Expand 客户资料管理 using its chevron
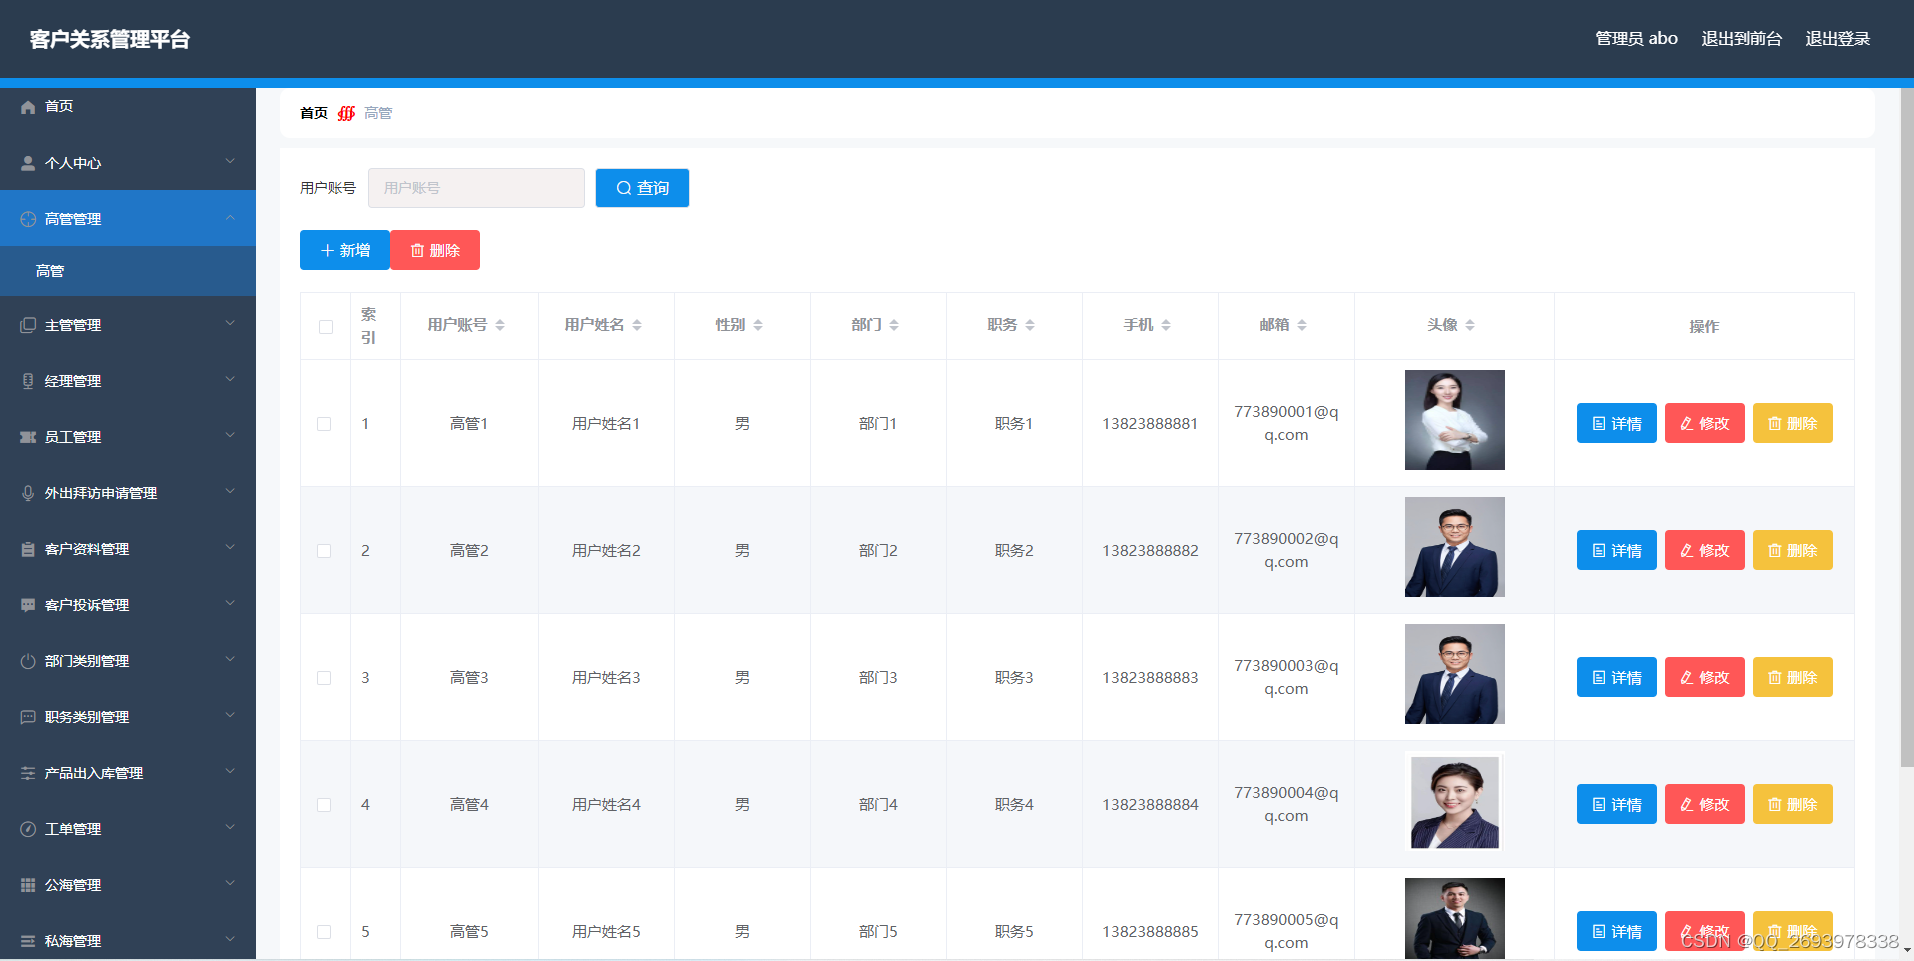The image size is (1914, 961). pos(230,547)
